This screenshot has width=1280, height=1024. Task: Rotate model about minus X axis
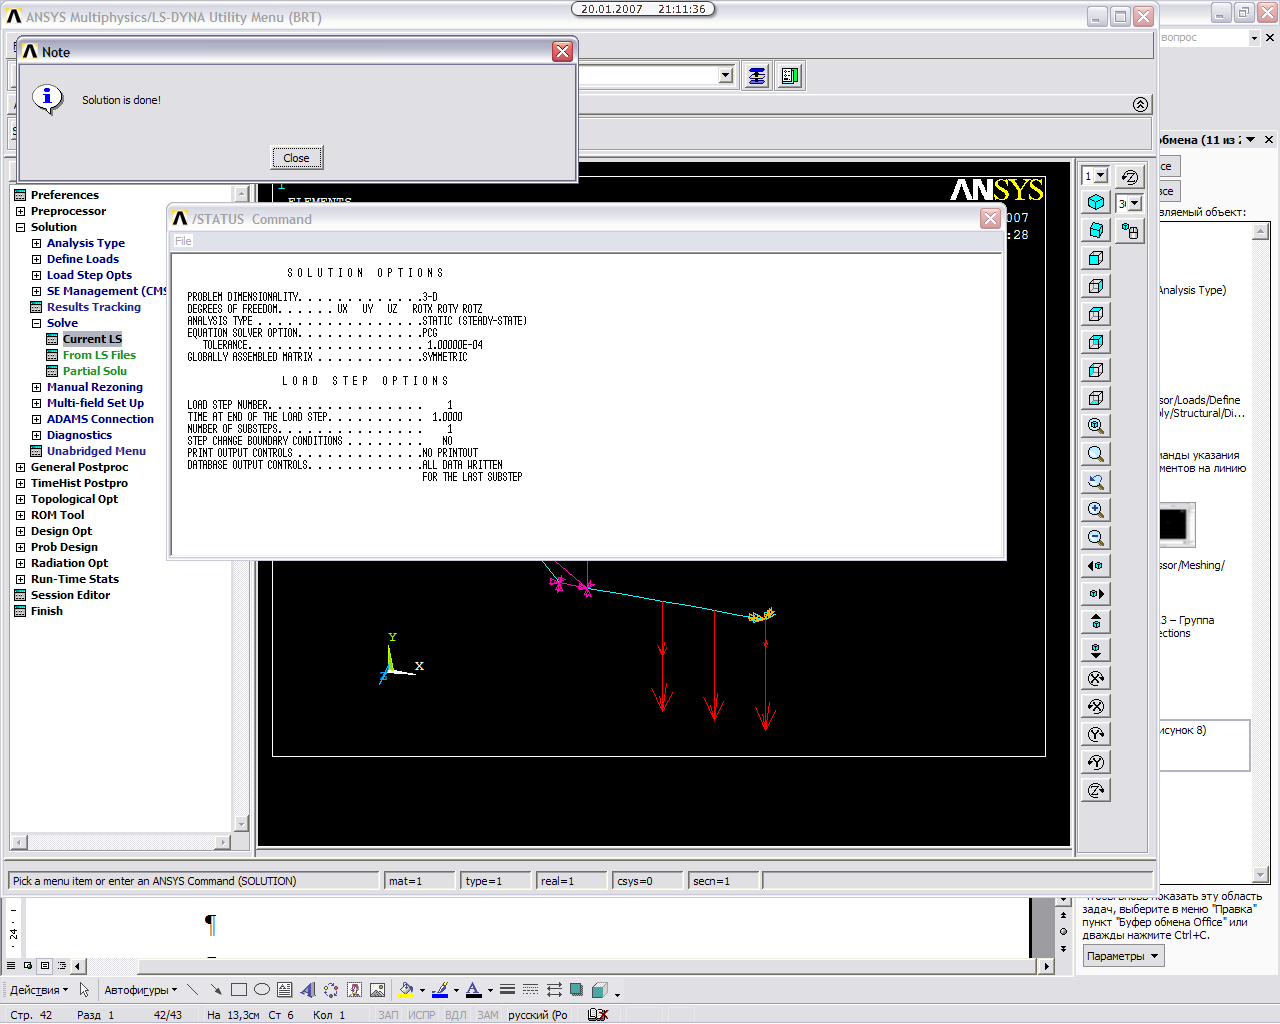coord(1096,678)
